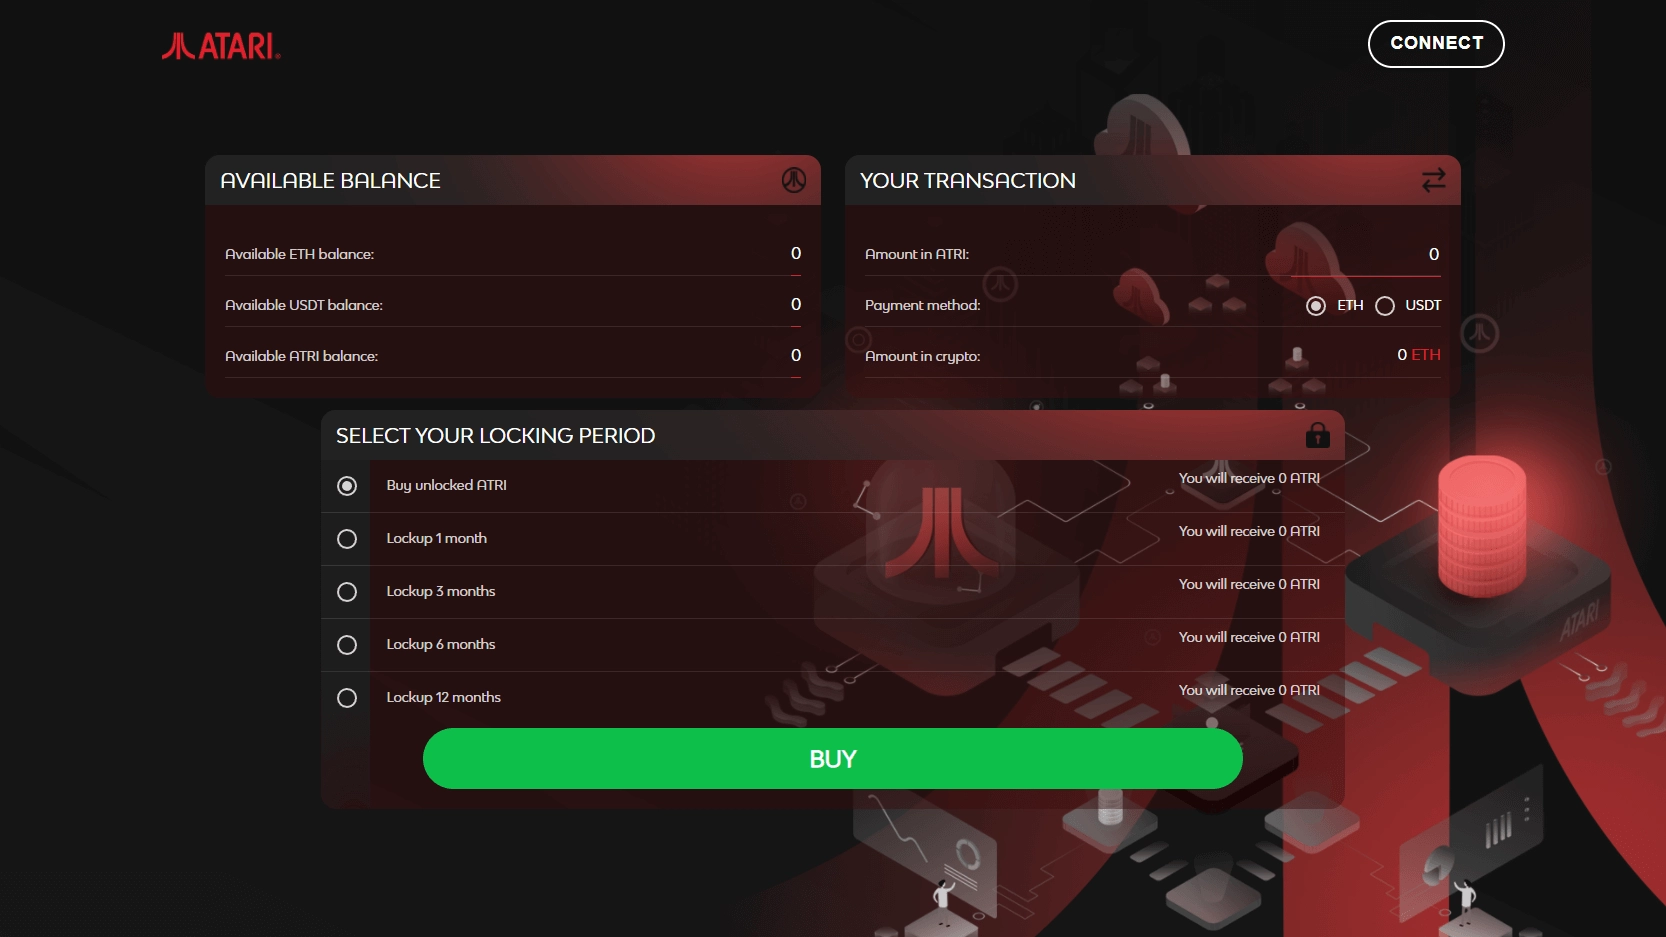Viewport: 1666px width, 937px height.
Task: Connect wallet with the CONNECT button
Action: (x=1436, y=44)
